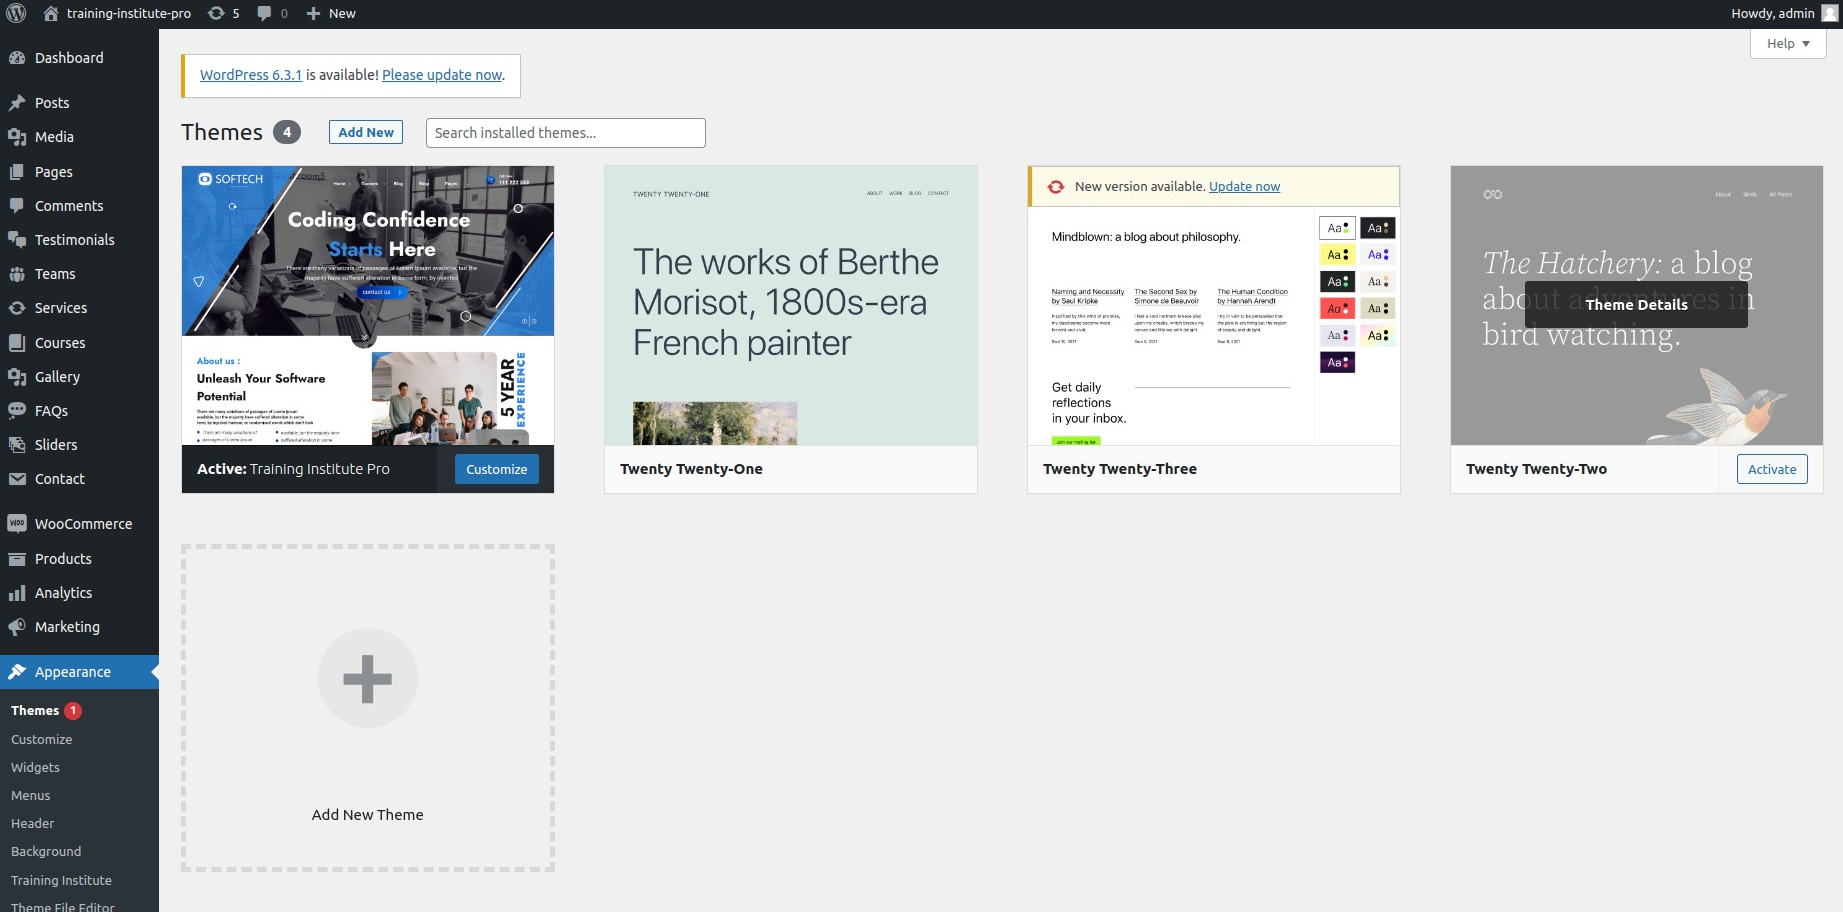Screen dimensions: 1843x912
Task: Click the FAQs chat icon
Action: click(x=17, y=411)
